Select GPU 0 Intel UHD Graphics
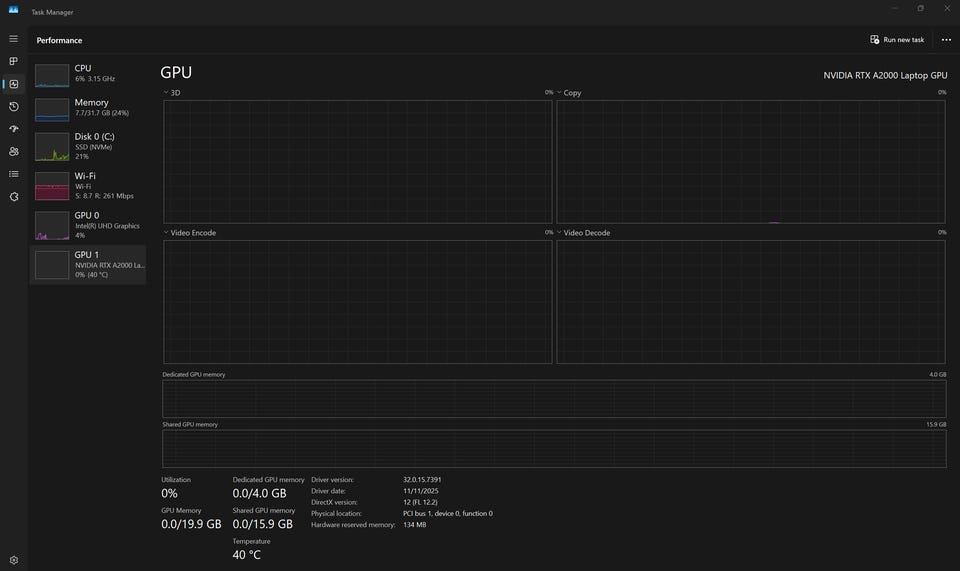960x571 pixels. click(88, 225)
